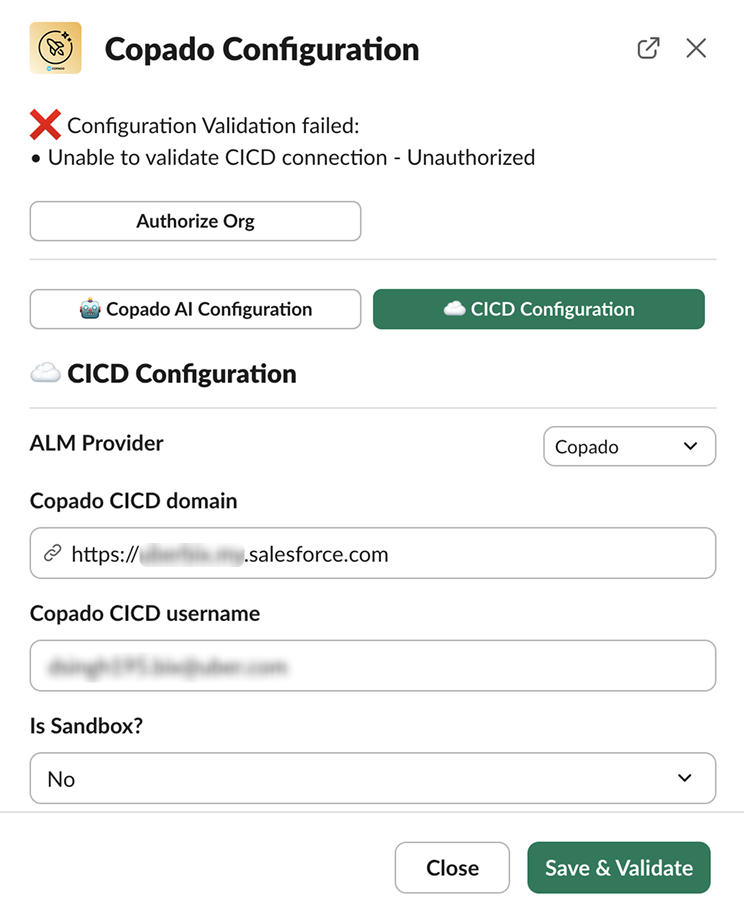Close the Copado Configuration dialog with X
The height and width of the screenshot is (921, 744).
click(x=696, y=48)
